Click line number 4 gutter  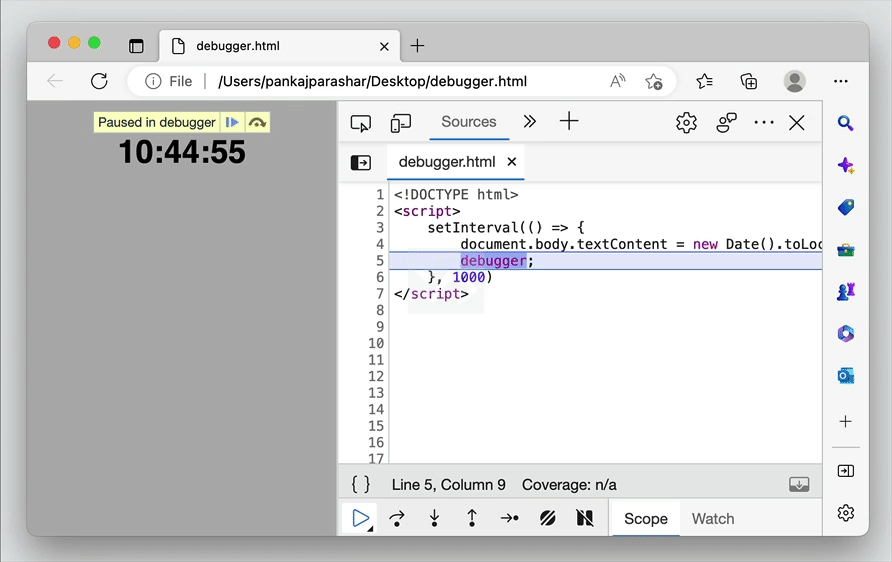pyautogui.click(x=379, y=244)
